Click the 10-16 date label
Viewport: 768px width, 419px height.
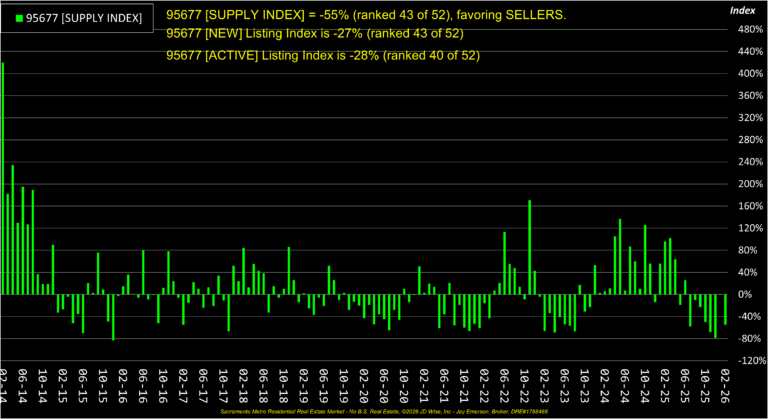pos(163,386)
